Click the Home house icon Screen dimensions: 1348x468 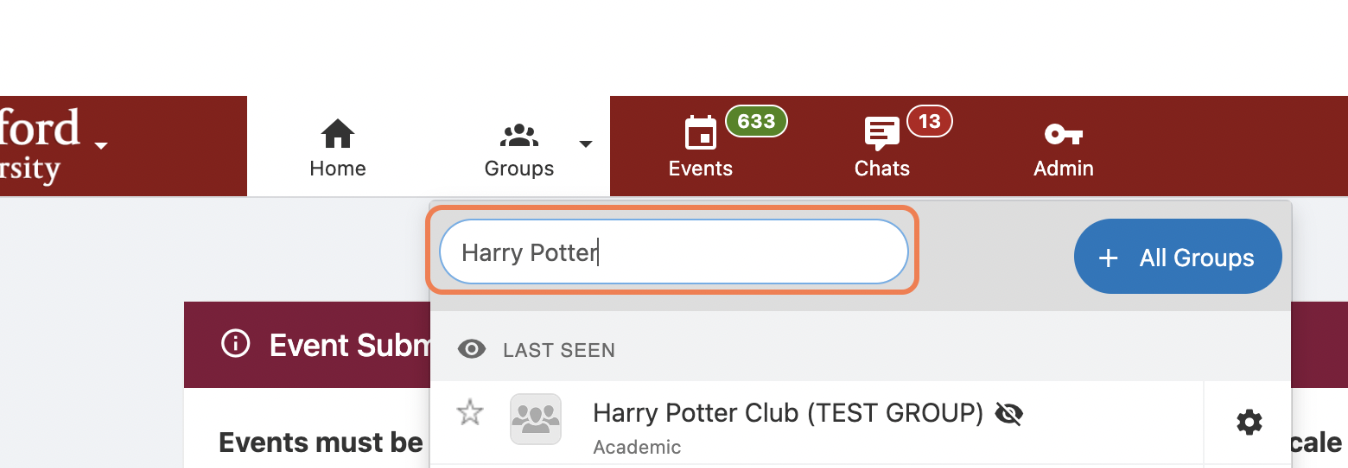338,134
